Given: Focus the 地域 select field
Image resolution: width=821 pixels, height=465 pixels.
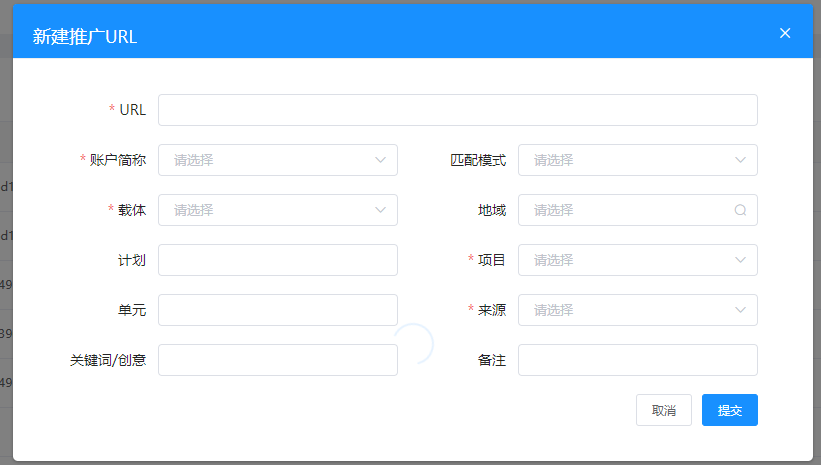Looking at the screenshot, I should click(x=638, y=210).
